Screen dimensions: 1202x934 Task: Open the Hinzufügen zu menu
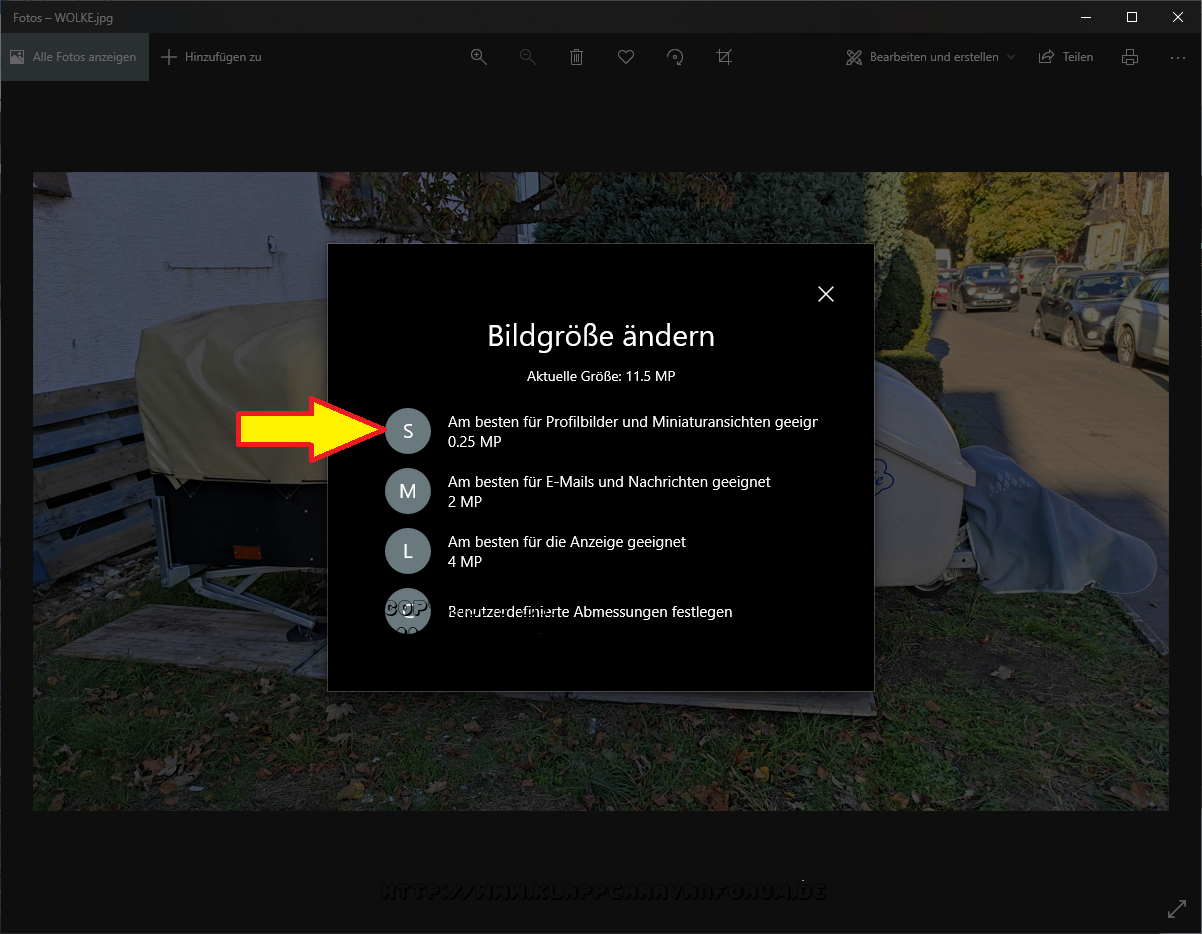tap(211, 57)
